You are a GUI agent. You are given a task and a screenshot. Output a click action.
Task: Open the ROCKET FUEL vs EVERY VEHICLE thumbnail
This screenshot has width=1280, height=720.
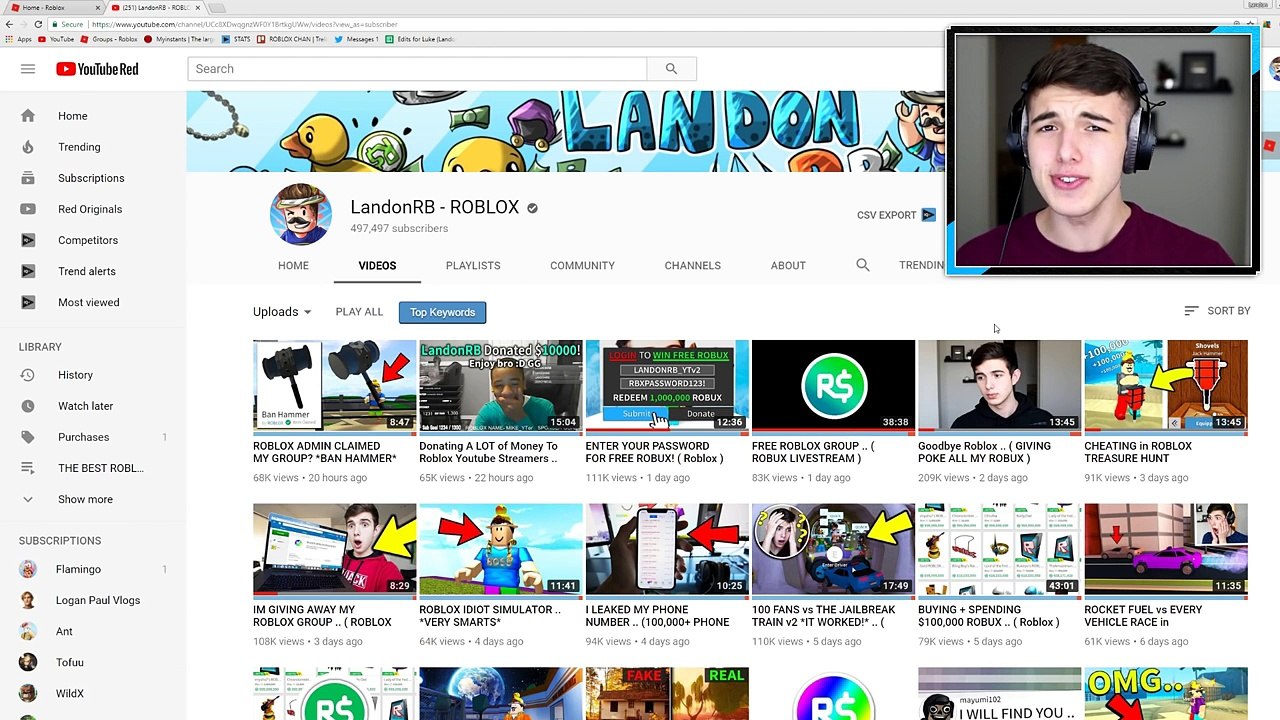click(x=1166, y=549)
